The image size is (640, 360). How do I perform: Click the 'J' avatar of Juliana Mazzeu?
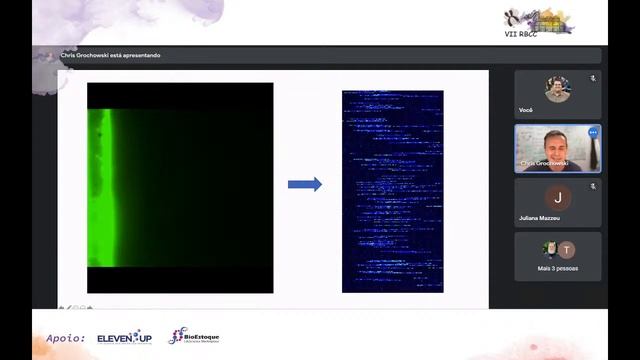click(558, 198)
